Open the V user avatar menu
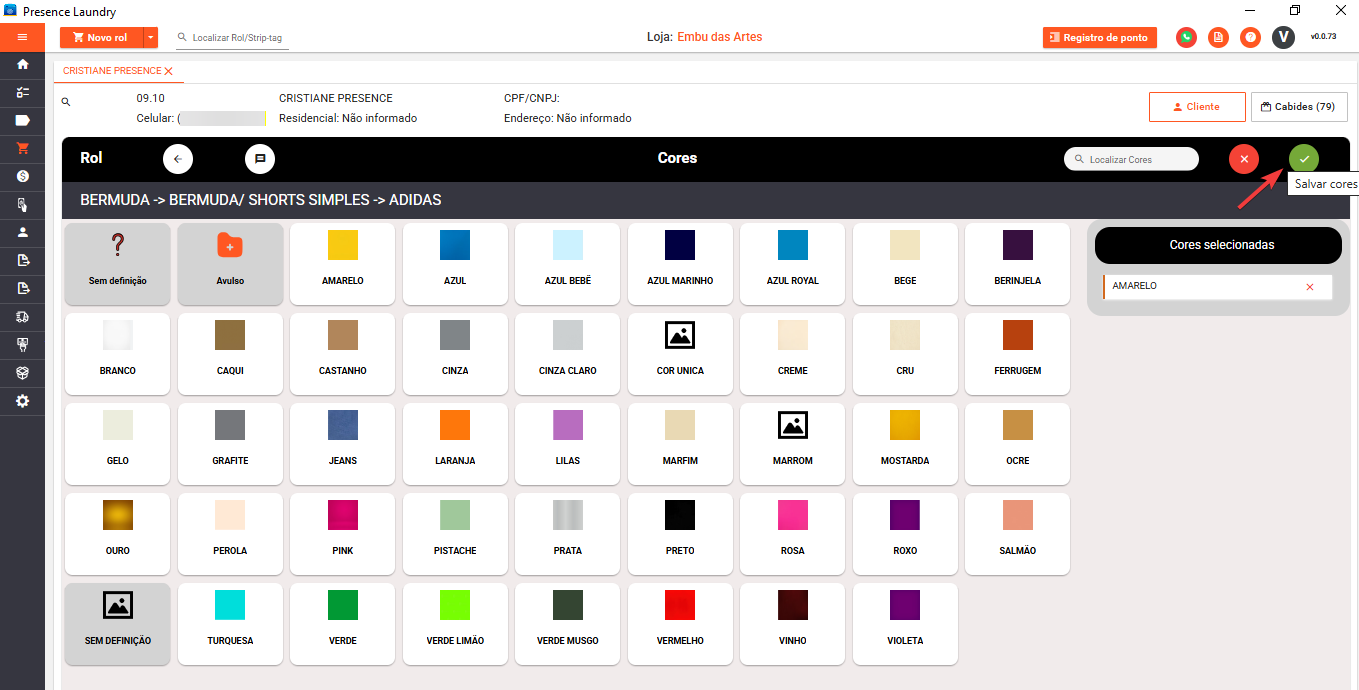Viewport: 1359px width, 690px height. tap(1283, 38)
